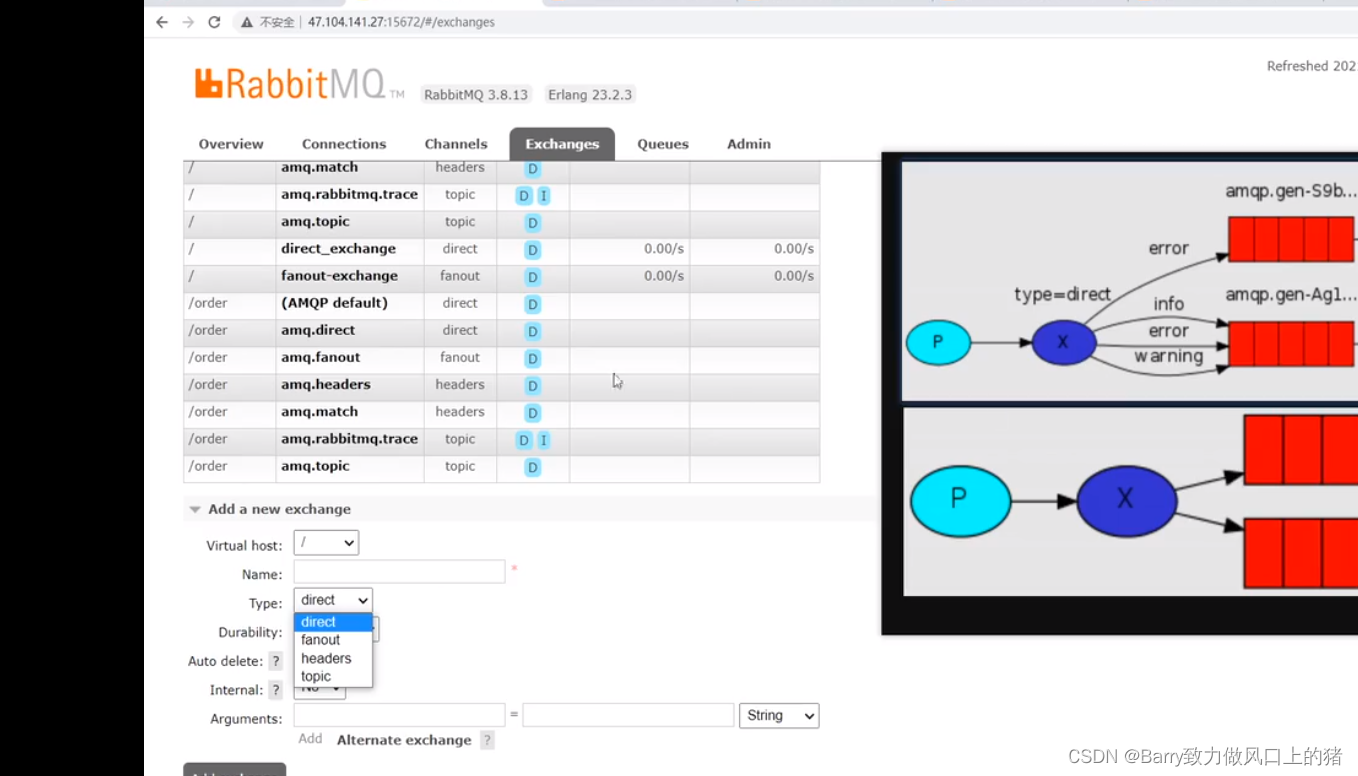
Task: Choose headers in the Type list
Action: click(x=333, y=658)
